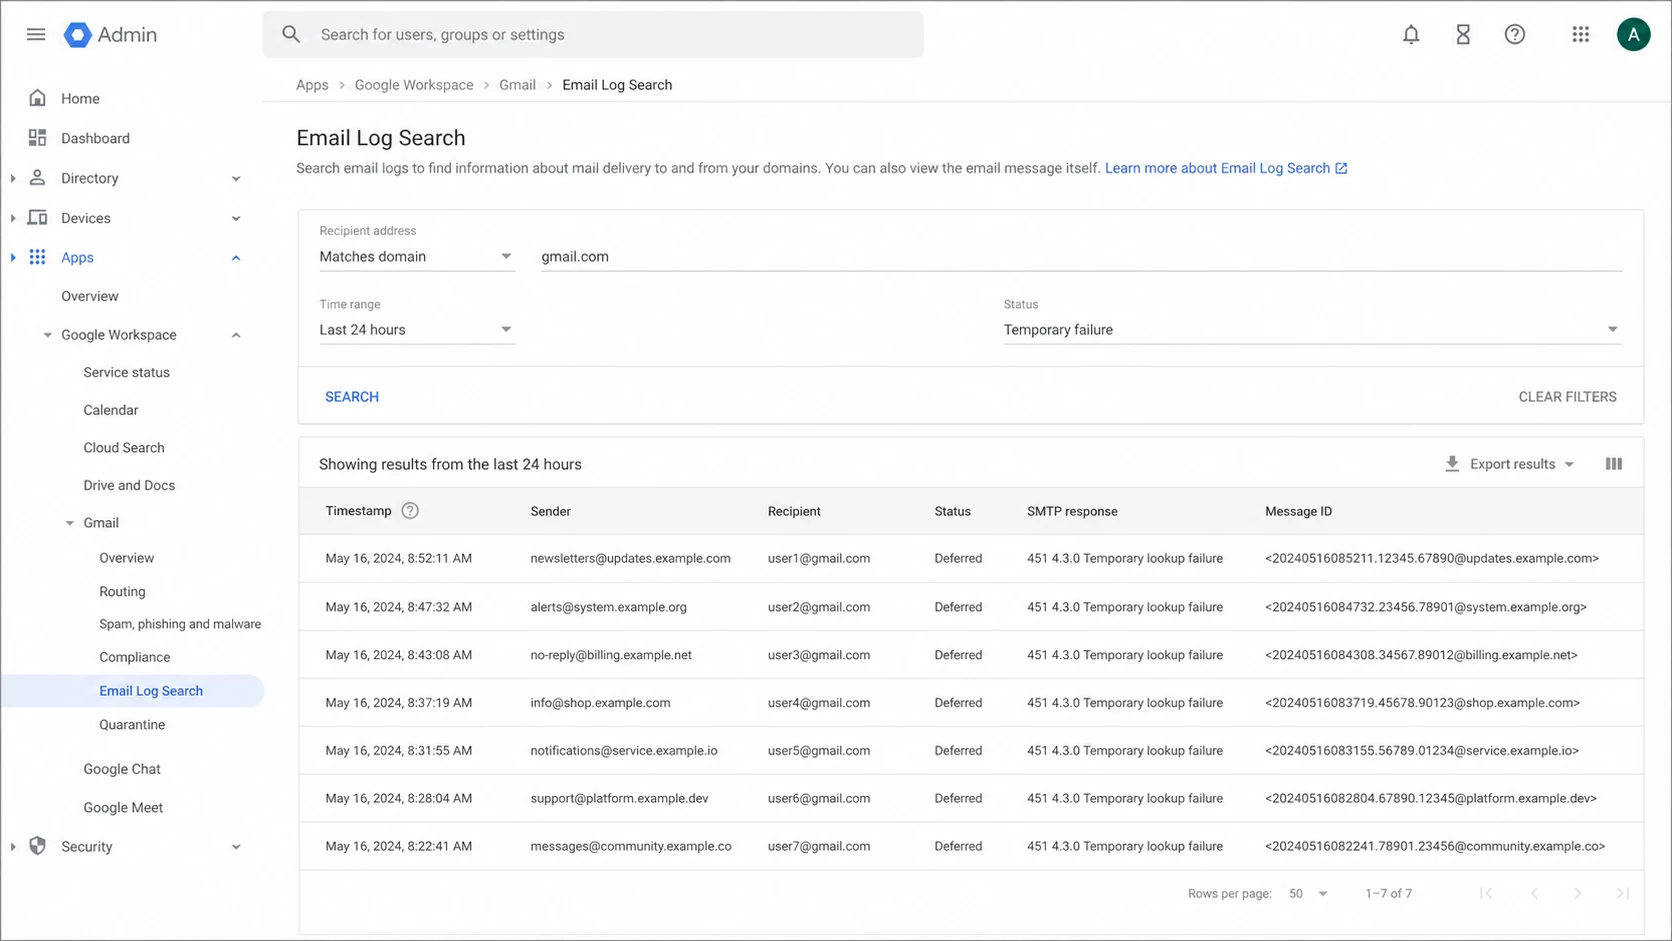Open row with timestamp 8:22:41 AM
The height and width of the screenshot is (941, 1672).
(971, 846)
